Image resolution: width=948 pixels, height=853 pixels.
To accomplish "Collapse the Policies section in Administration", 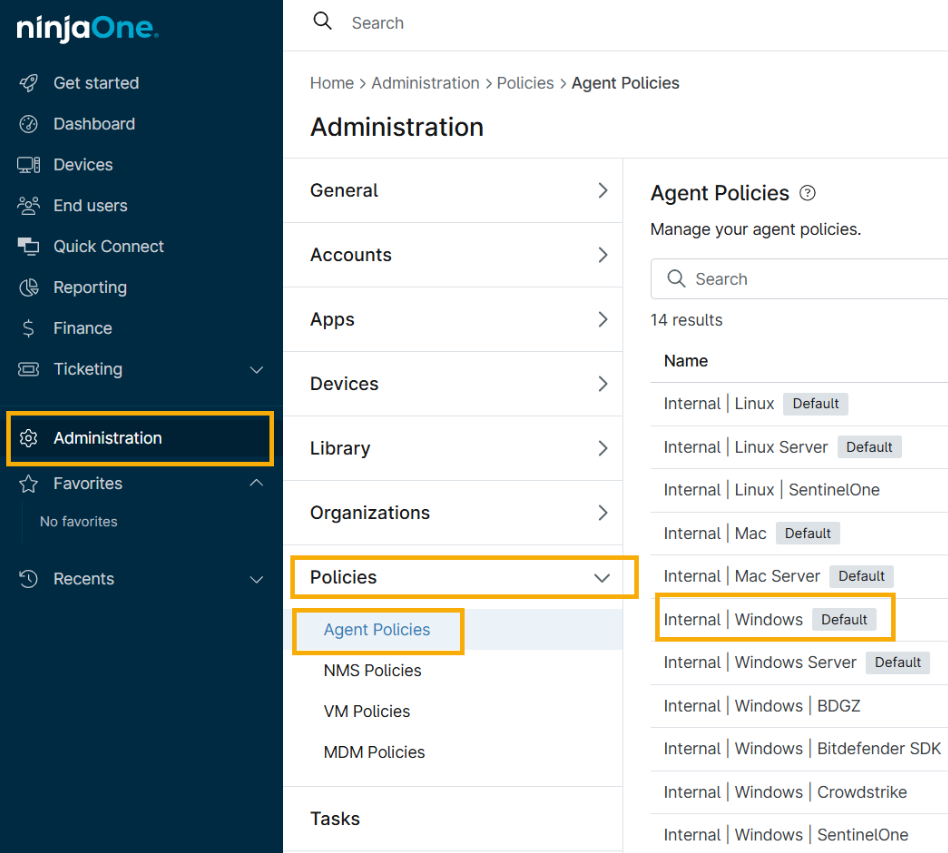I will (x=601, y=578).
